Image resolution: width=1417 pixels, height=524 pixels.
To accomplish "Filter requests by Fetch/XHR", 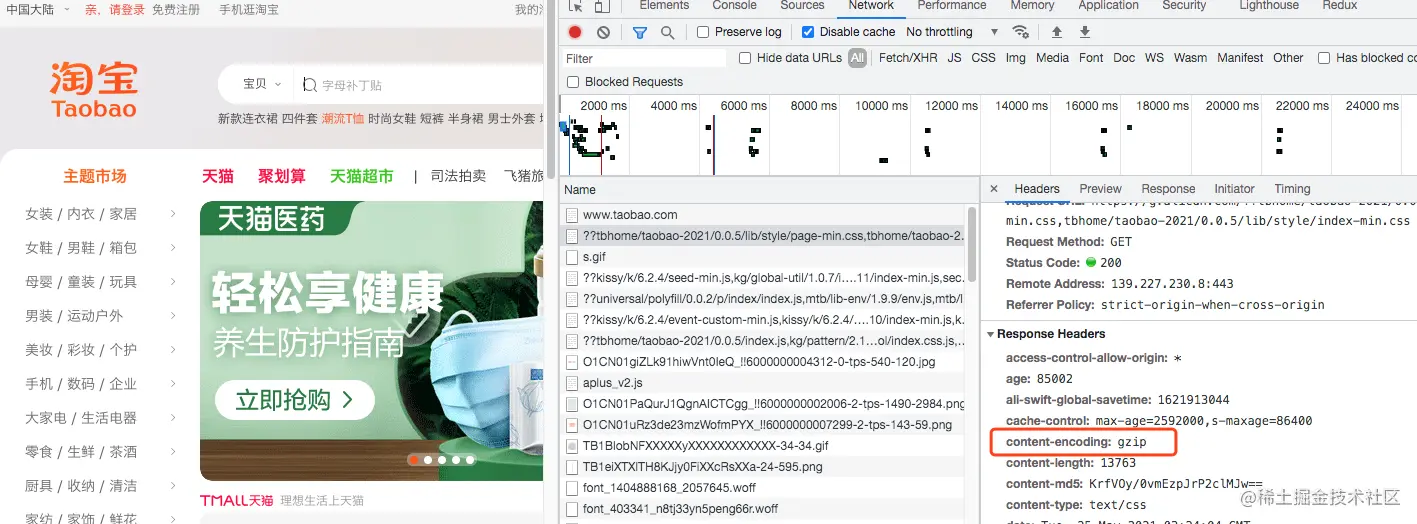I will (908, 58).
